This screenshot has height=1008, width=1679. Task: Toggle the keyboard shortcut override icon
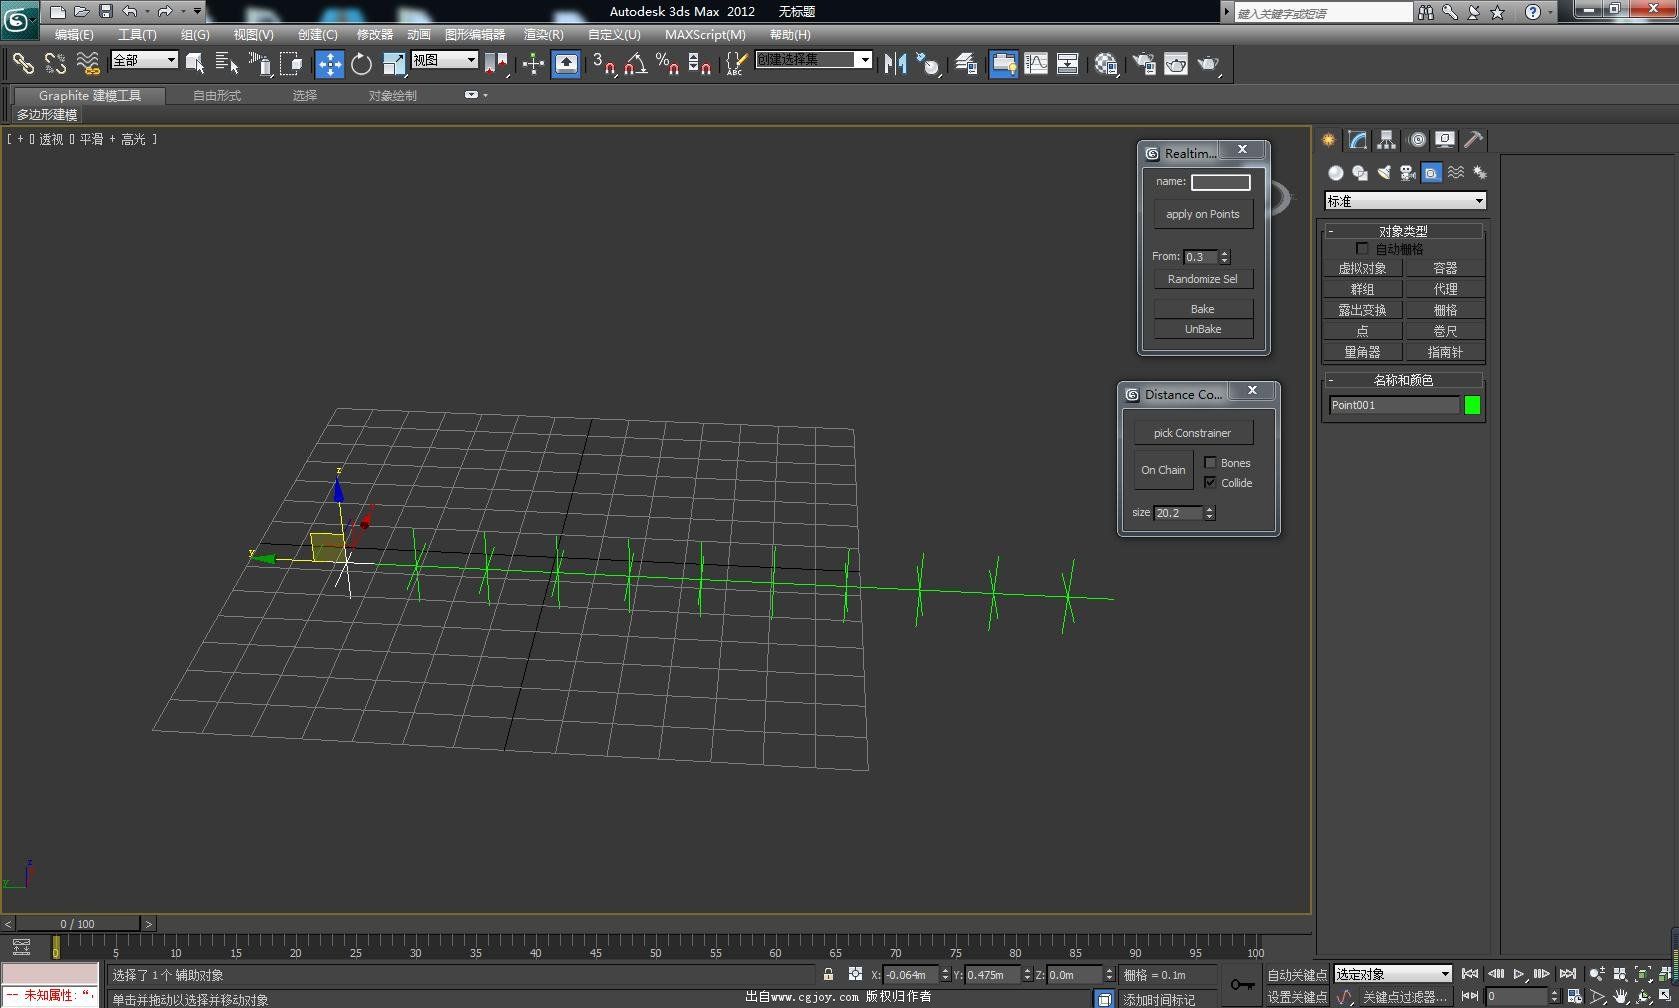coord(566,64)
